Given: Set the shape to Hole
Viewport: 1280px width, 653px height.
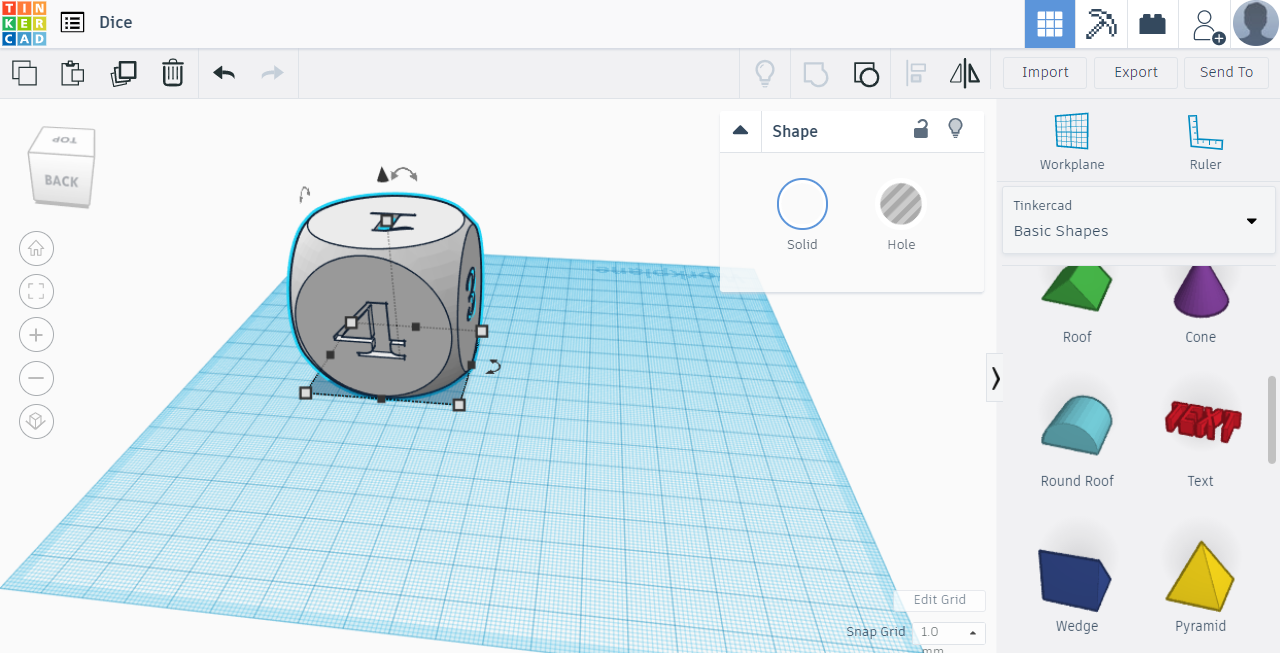Looking at the screenshot, I should (x=901, y=204).
